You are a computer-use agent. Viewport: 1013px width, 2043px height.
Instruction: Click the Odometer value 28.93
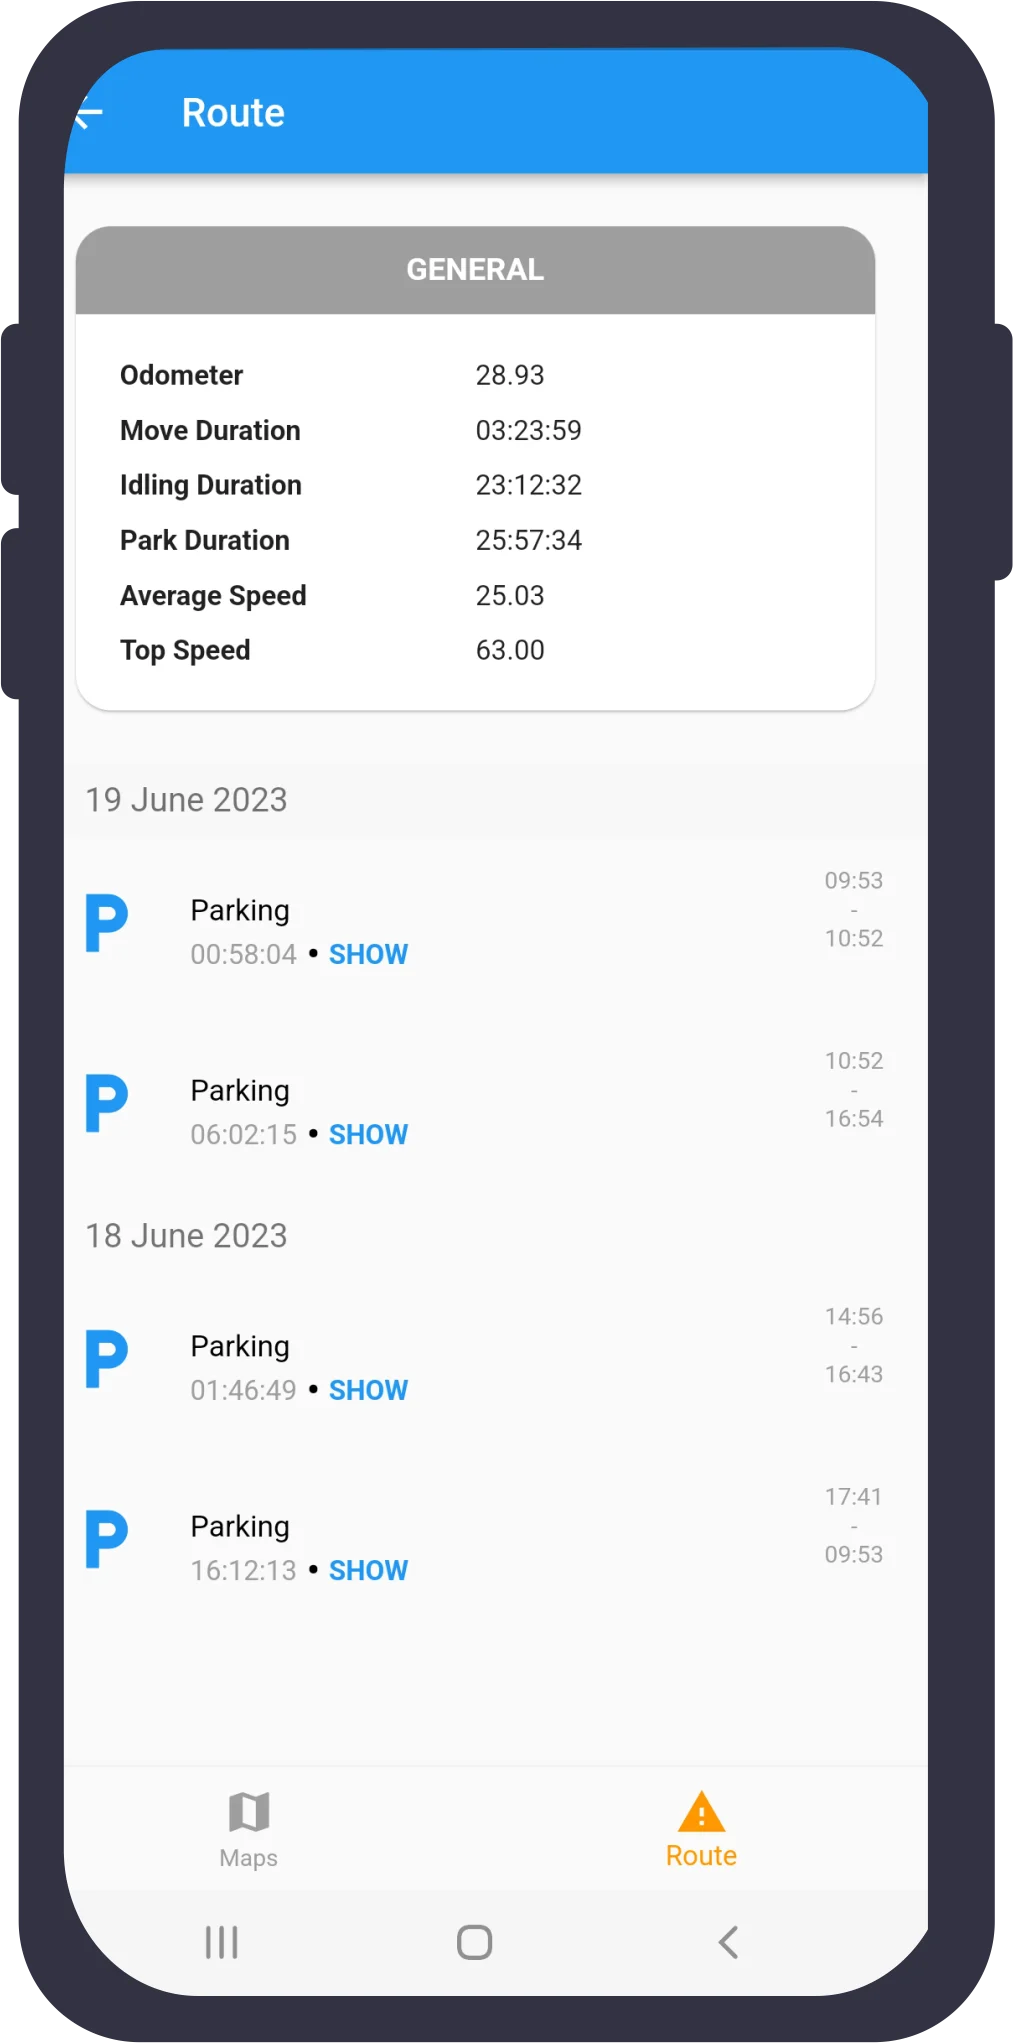coord(510,375)
